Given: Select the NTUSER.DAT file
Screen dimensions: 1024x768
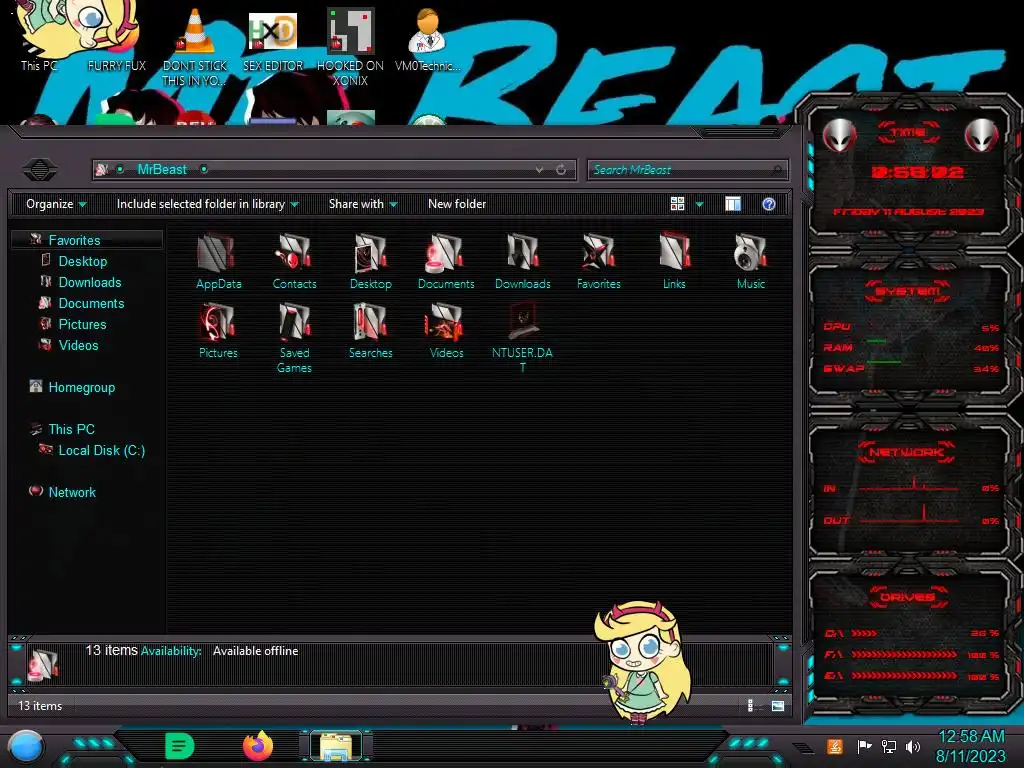Looking at the screenshot, I should click(x=522, y=338).
